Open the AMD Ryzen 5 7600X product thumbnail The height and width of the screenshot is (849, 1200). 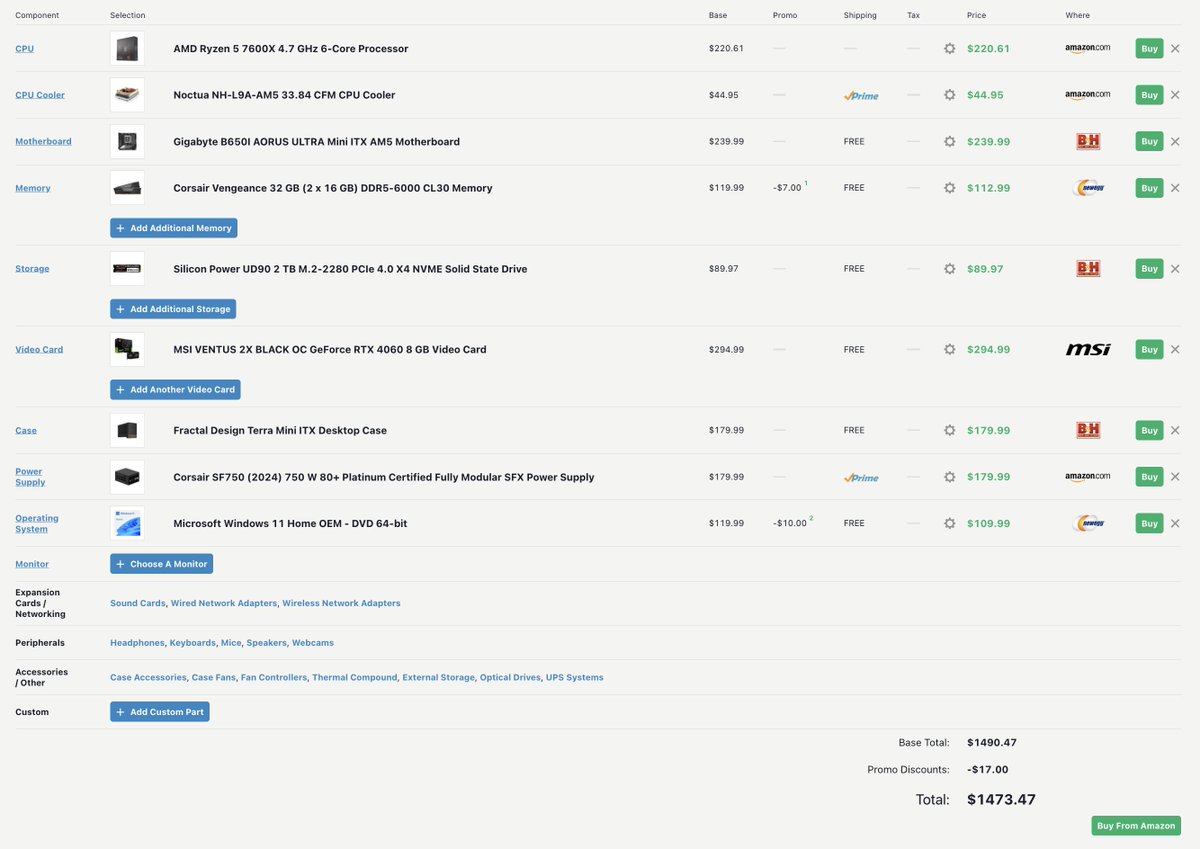point(127,48)
